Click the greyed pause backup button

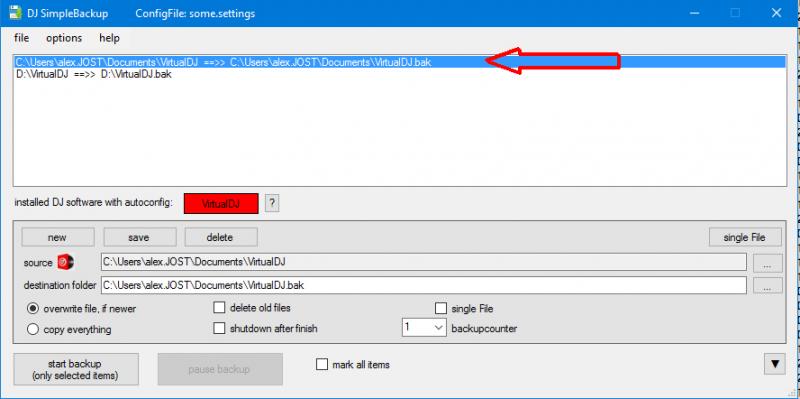pos(220,369)
